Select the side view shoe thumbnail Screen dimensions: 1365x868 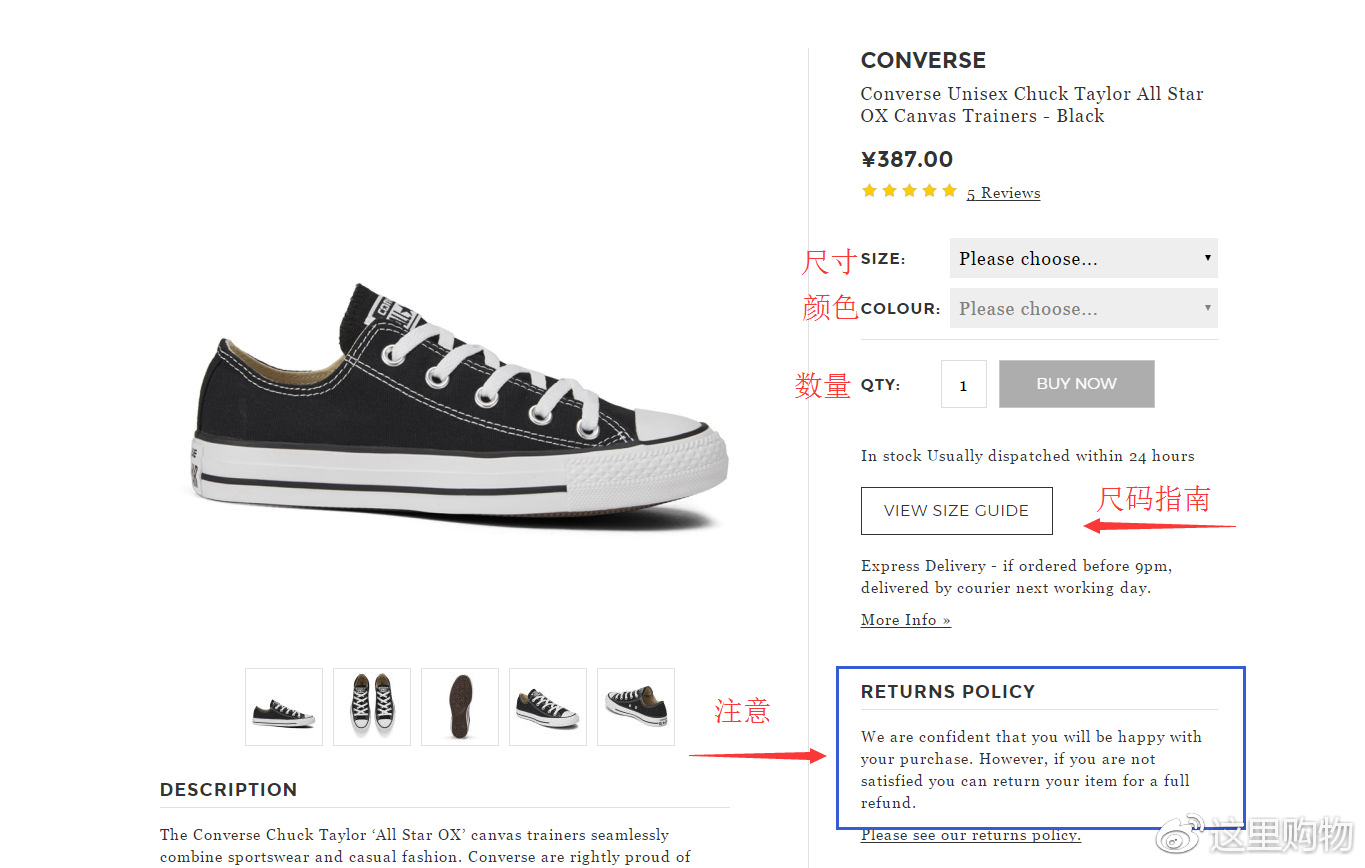284,707
